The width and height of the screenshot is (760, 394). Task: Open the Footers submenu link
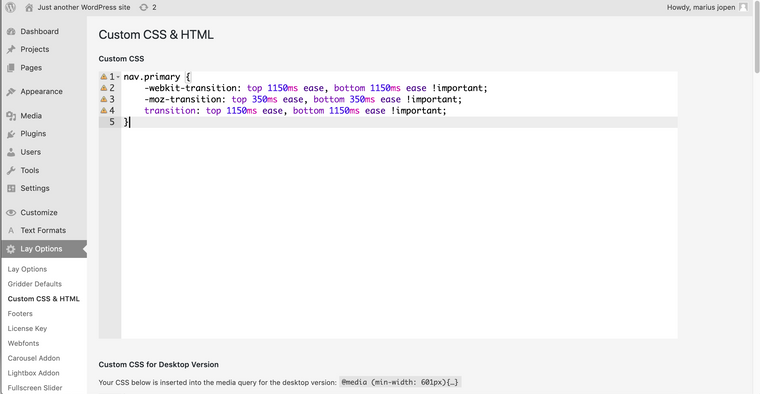20,314
